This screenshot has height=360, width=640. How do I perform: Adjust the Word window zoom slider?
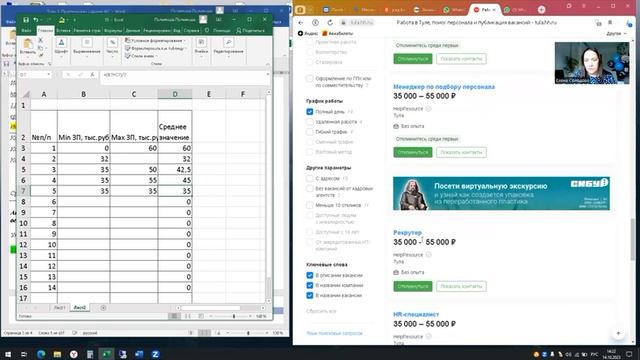coord(248,333)
